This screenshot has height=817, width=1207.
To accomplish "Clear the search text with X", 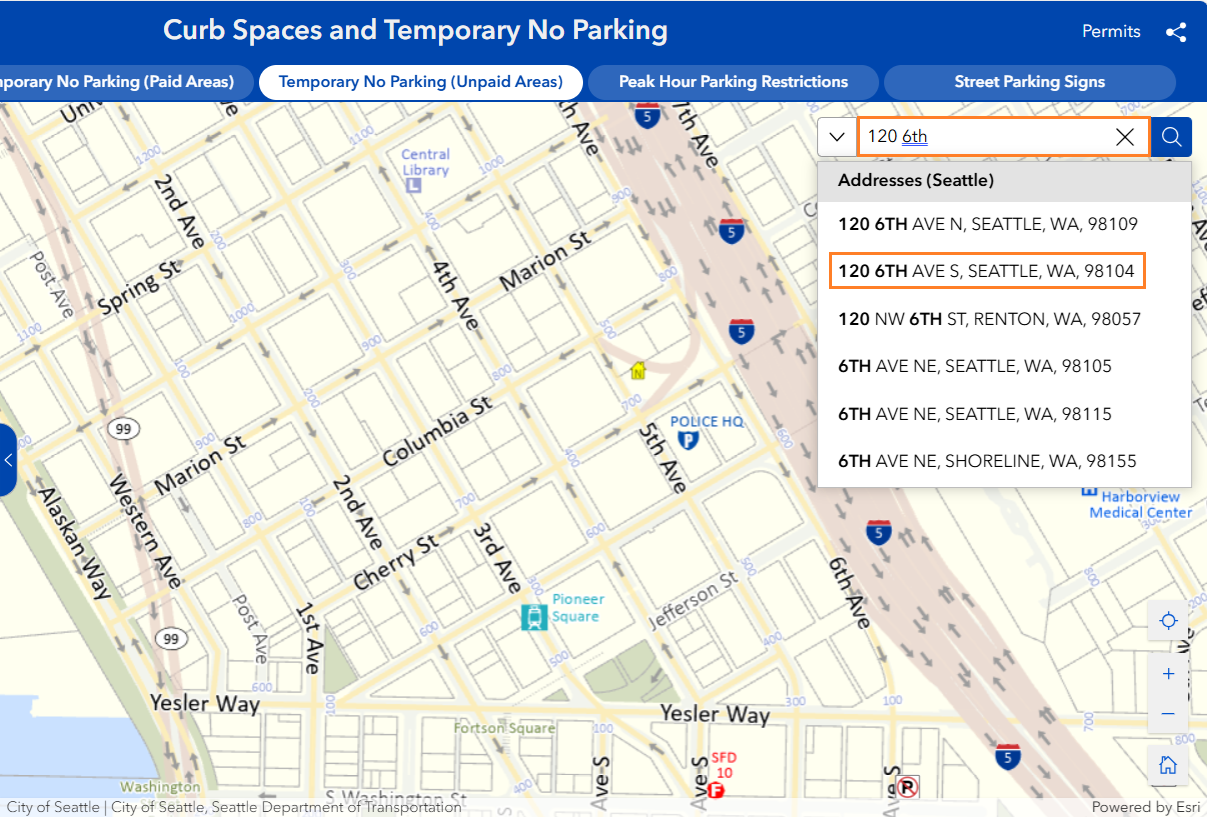I will tap(1125, 137).
